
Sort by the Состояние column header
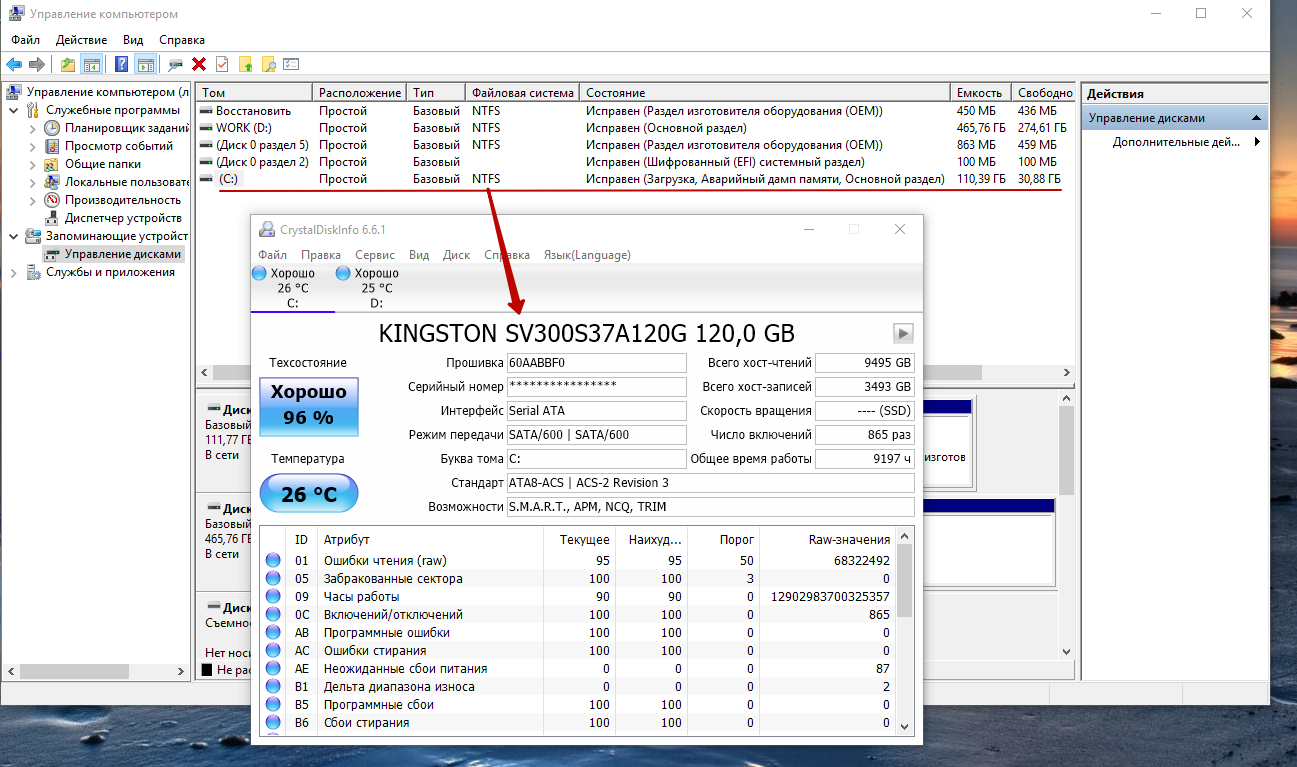[x=765, y=92]
